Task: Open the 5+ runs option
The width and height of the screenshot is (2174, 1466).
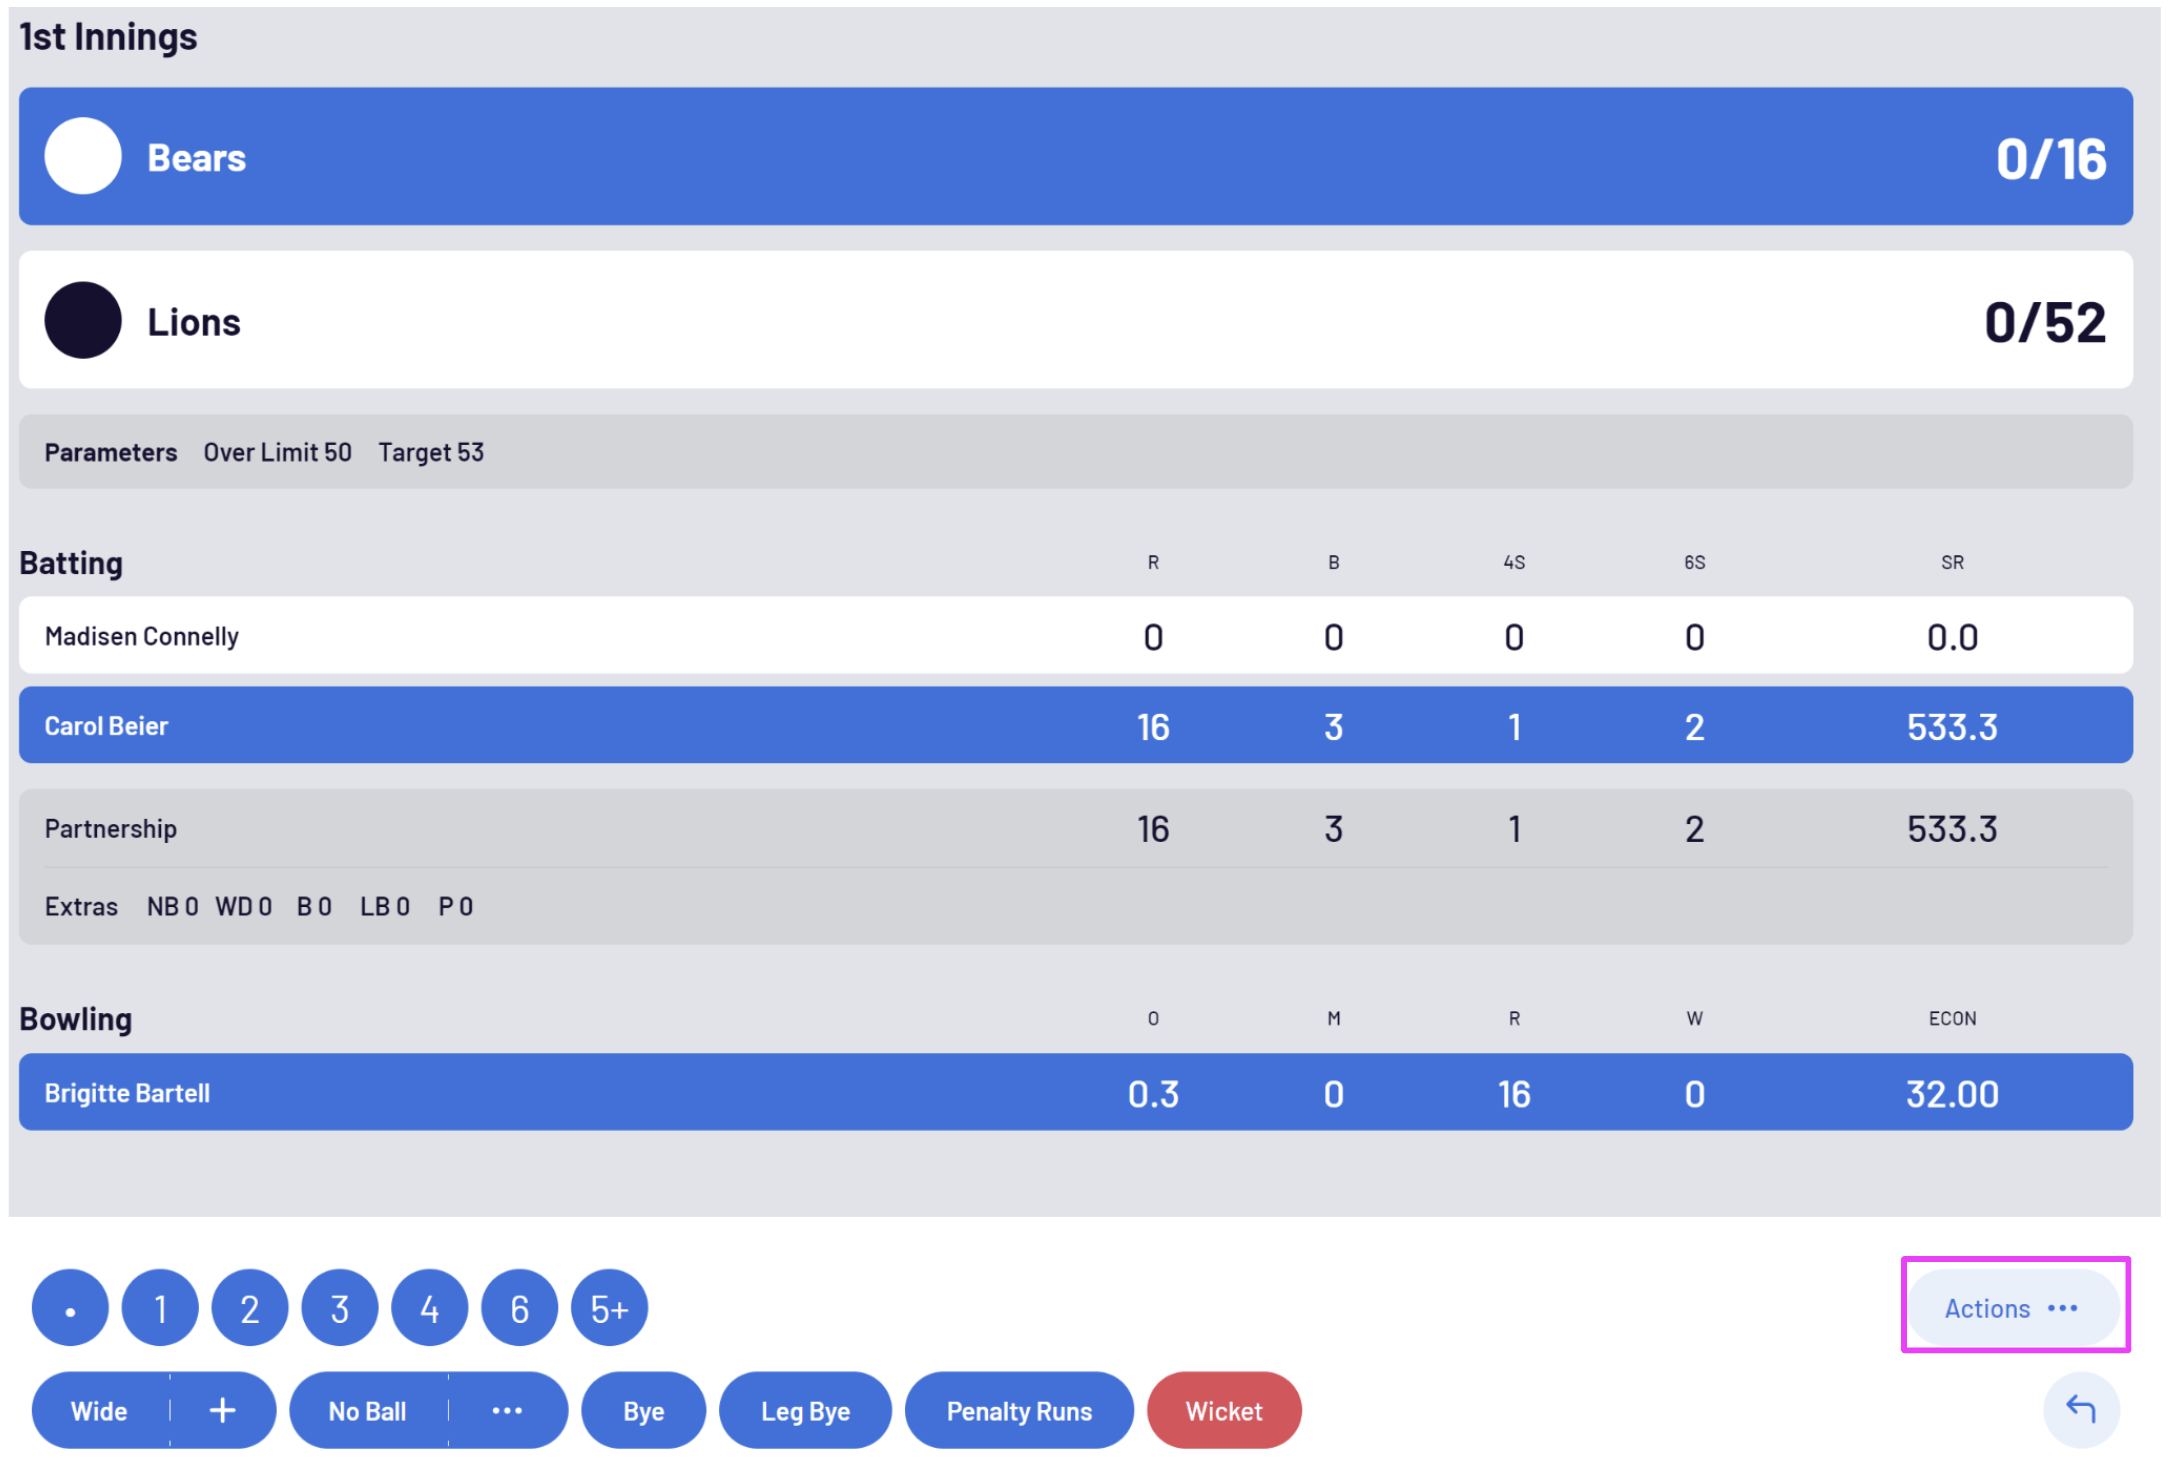Action: (x=609, y=1307)
